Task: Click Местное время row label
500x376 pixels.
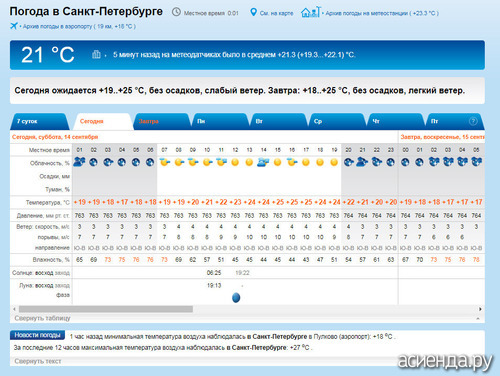Action: pyautogui.click(x=49, y=150)
